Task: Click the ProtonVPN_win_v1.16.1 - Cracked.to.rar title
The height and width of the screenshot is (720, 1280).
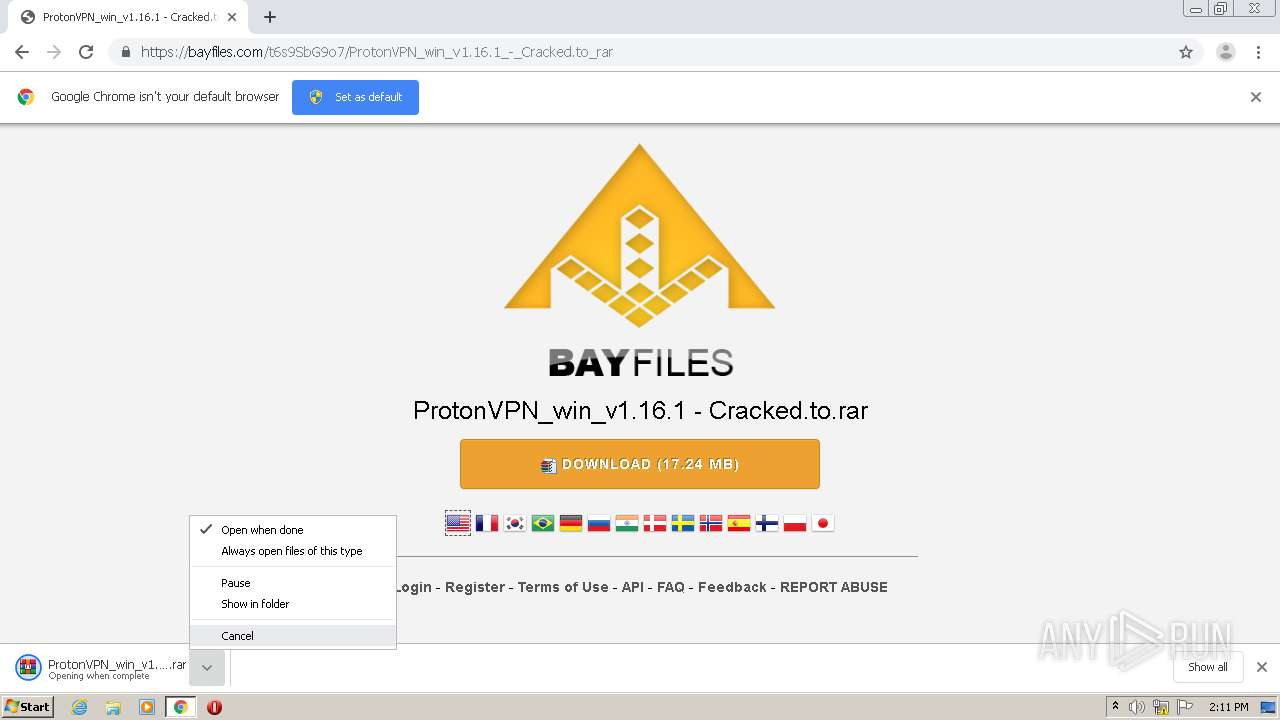Action: click(x=640, y=410)
